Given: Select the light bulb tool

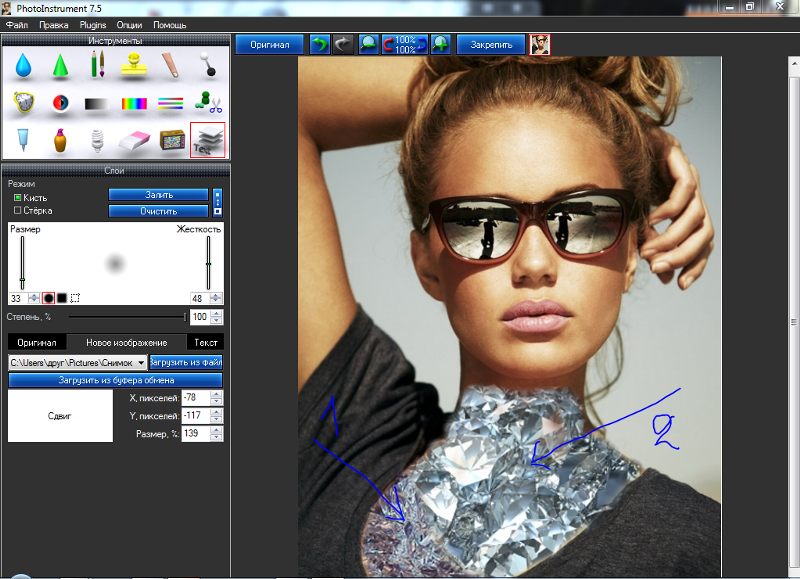Looking at the screenshot, I should pos(97,140).
